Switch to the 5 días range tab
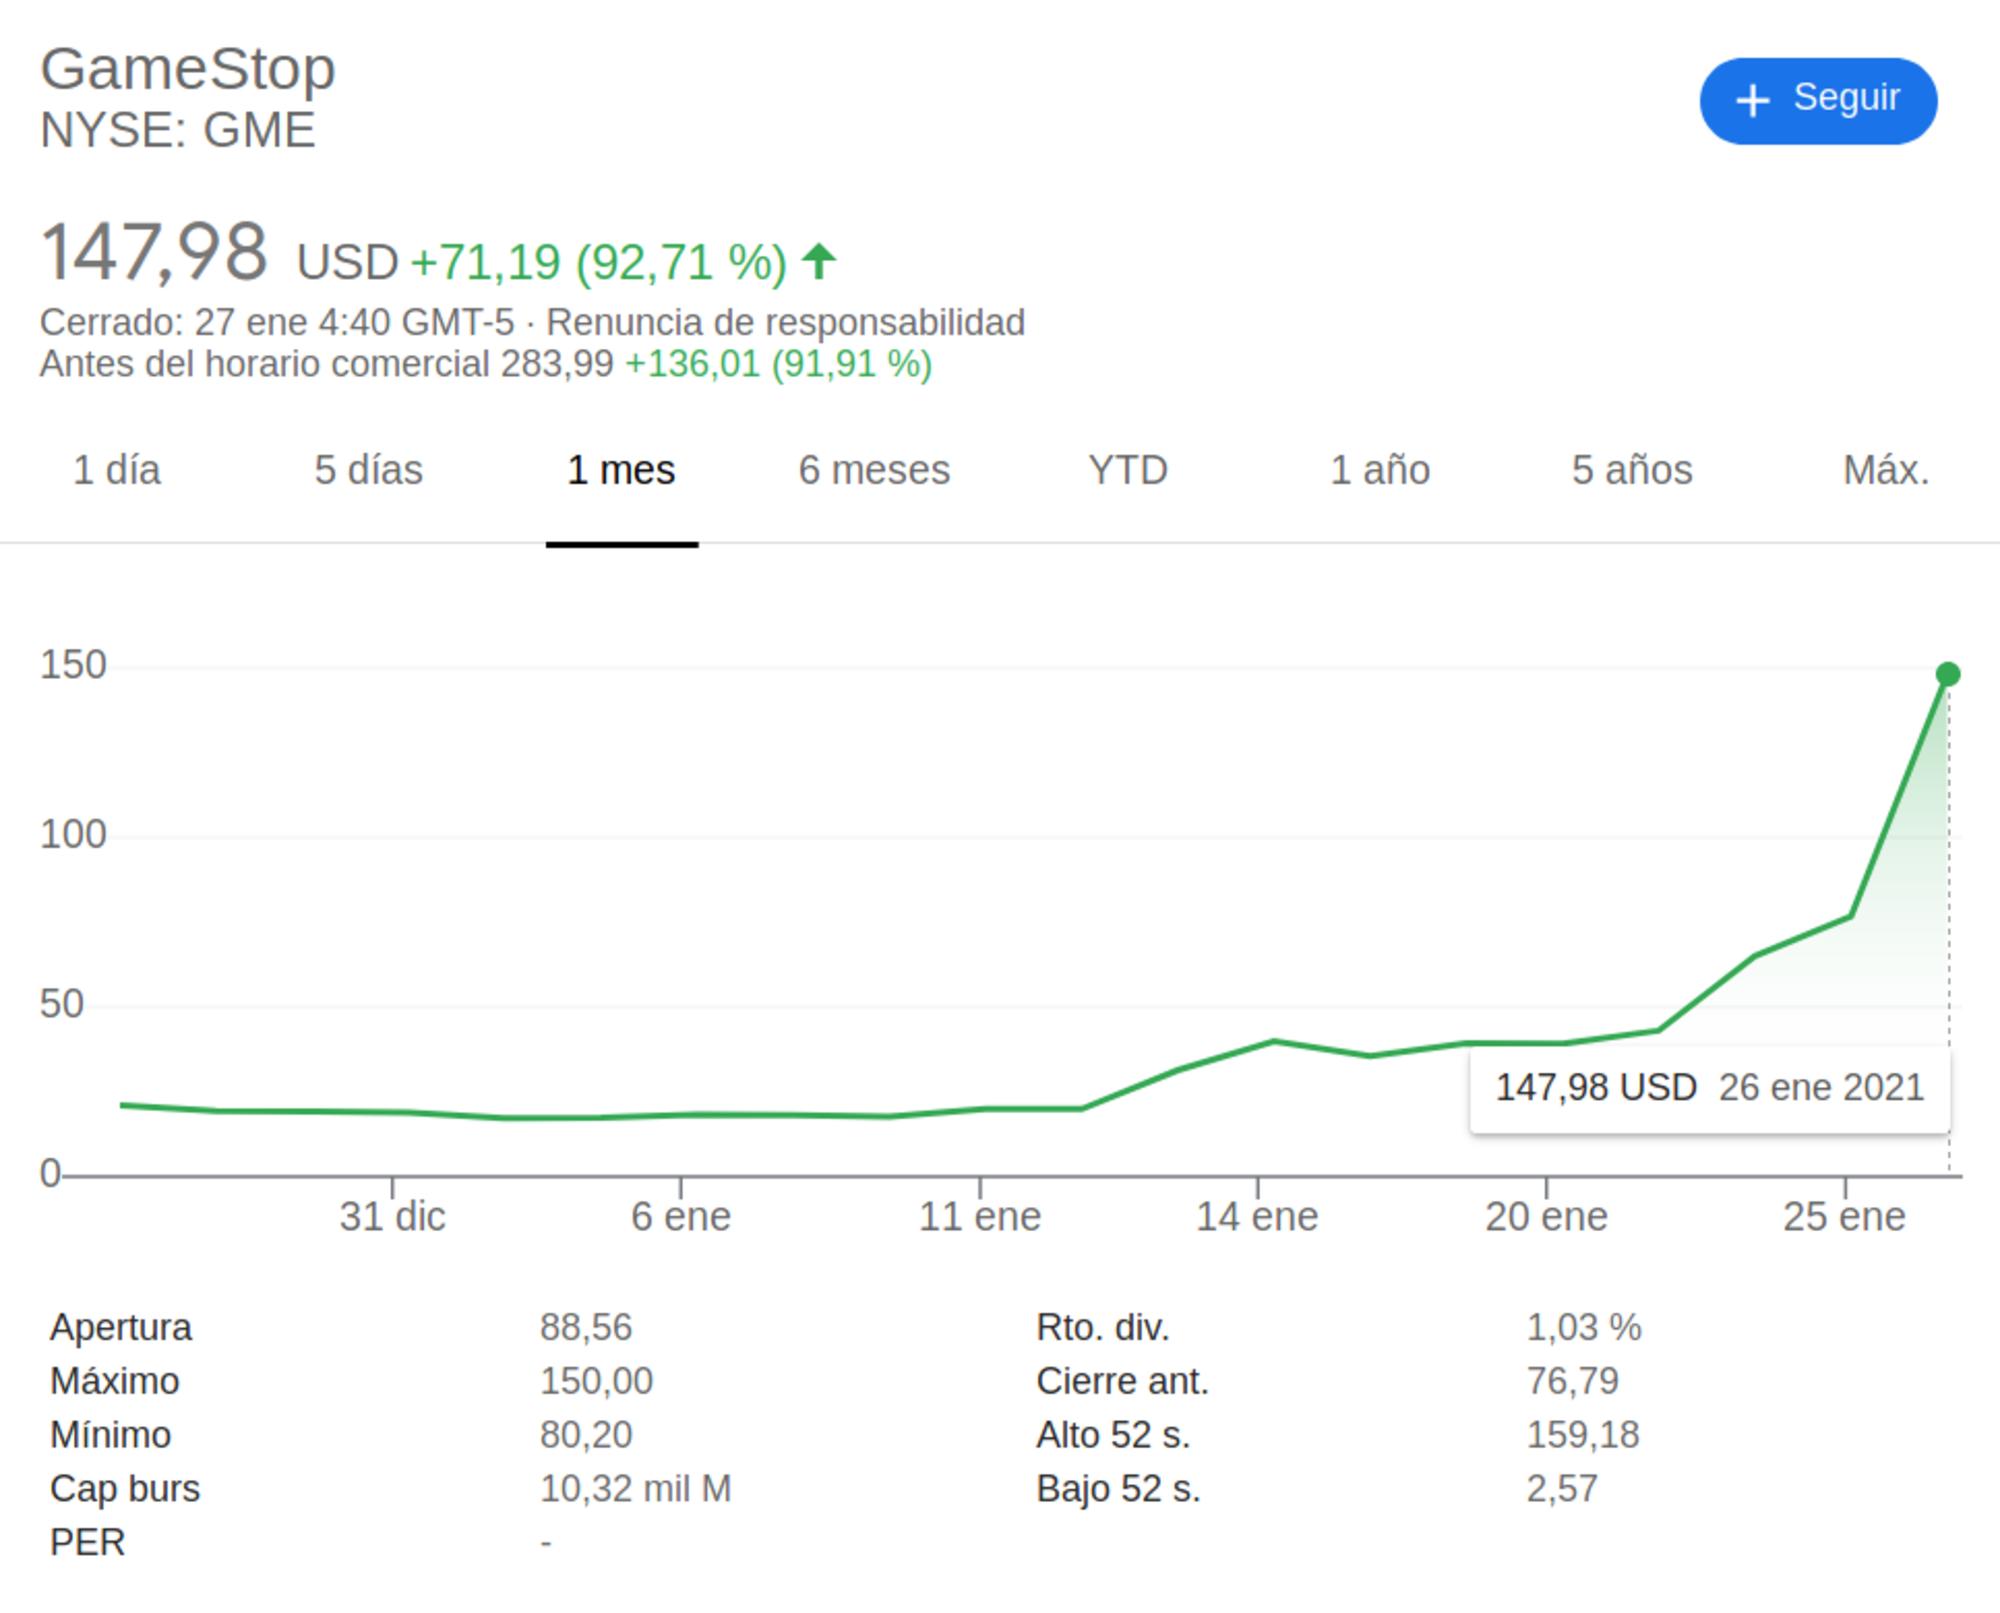The height and width of the screenshot is (1613, 2000). (369, 470)
